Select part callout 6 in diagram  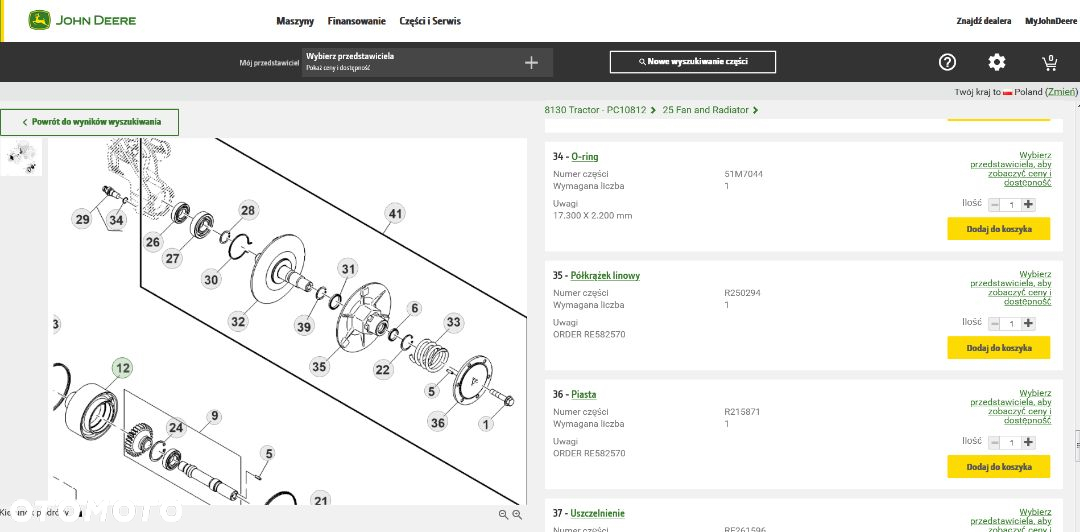[413, 308]
